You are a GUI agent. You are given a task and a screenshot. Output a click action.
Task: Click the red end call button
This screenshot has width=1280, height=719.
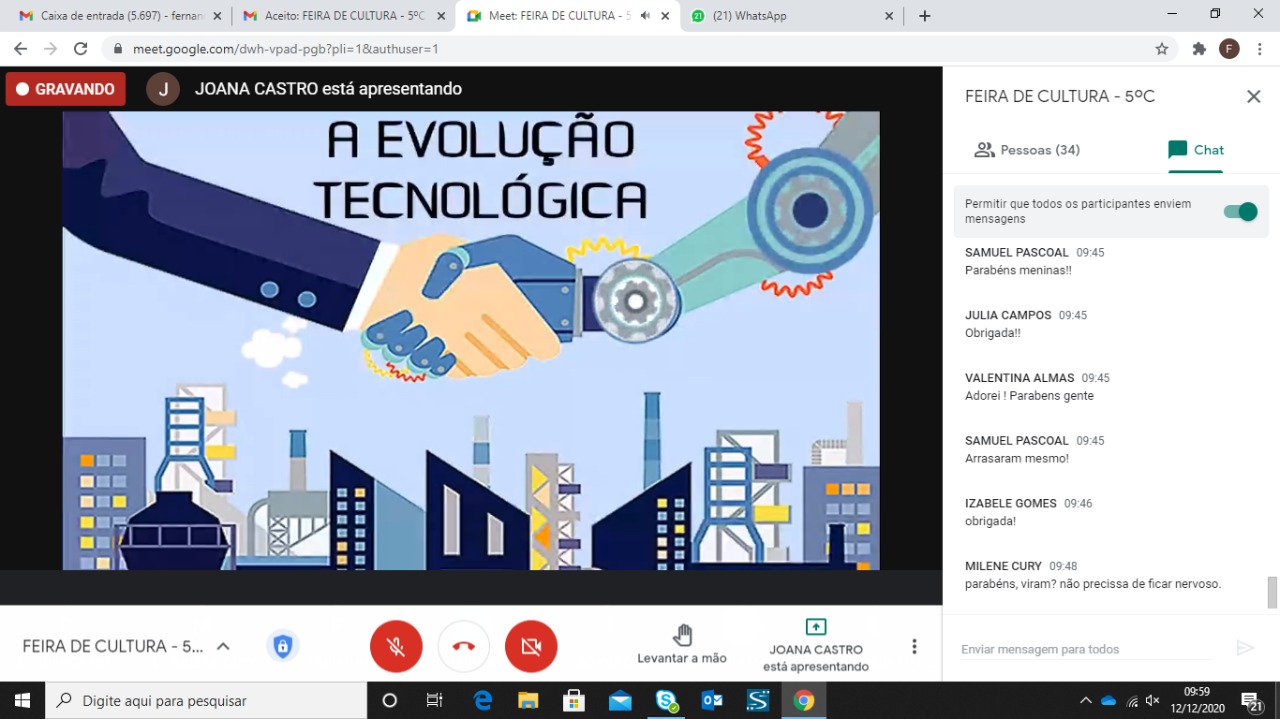pos(463,647)
